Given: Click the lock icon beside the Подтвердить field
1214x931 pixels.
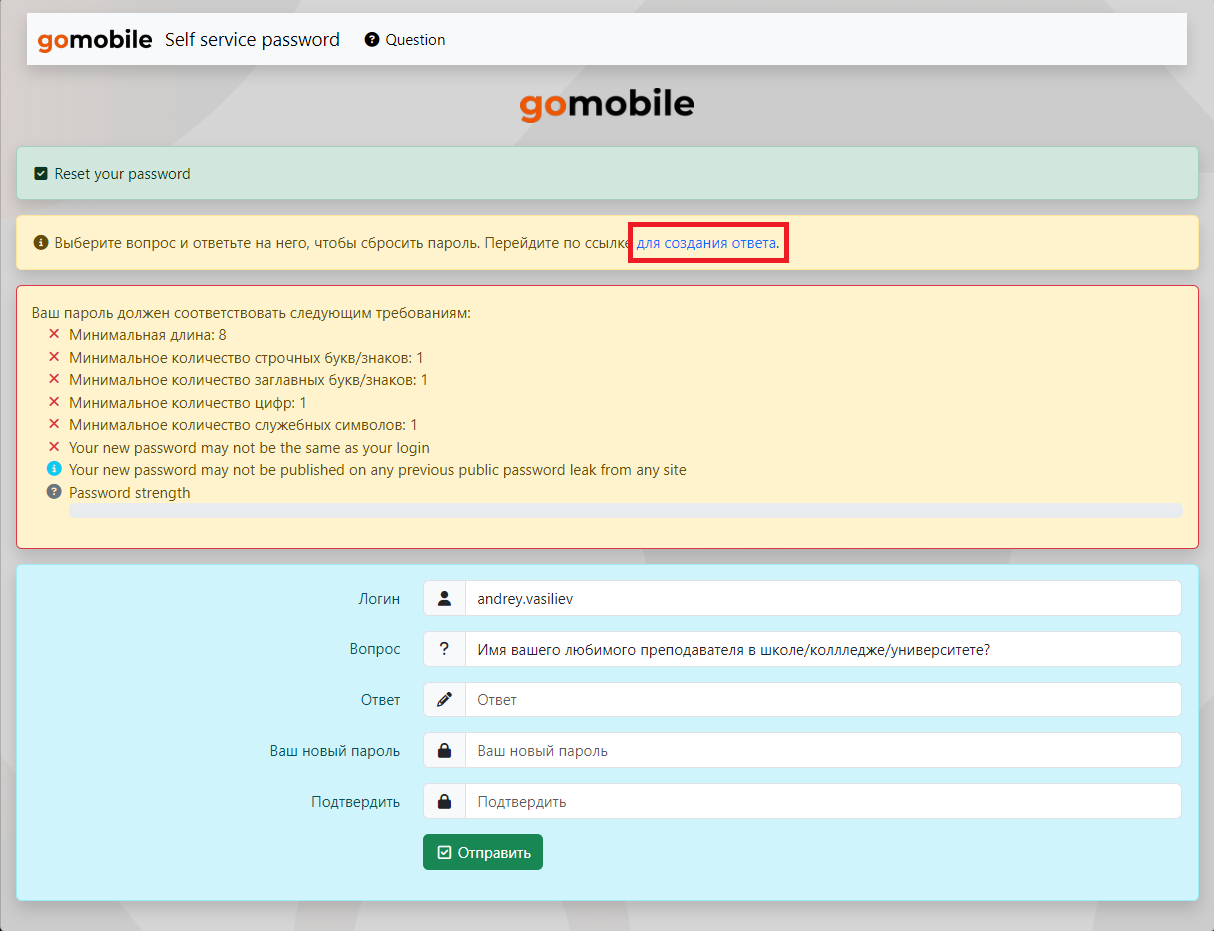Looking at the screenshot, I should tap(444, 802).
